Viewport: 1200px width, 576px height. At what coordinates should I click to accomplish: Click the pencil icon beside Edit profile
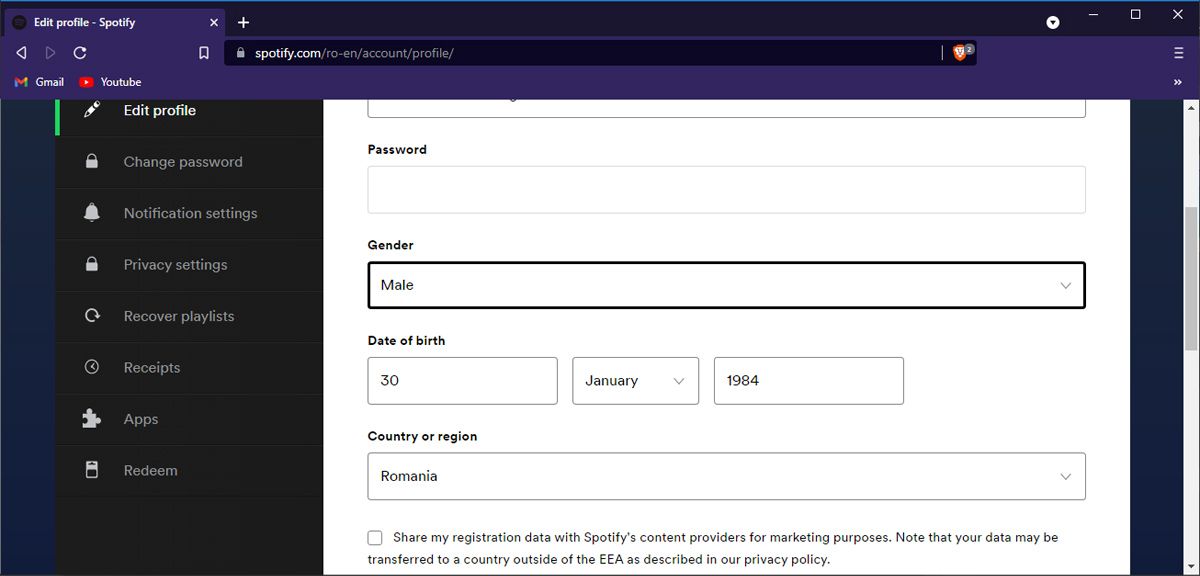[x=92, y=110]
